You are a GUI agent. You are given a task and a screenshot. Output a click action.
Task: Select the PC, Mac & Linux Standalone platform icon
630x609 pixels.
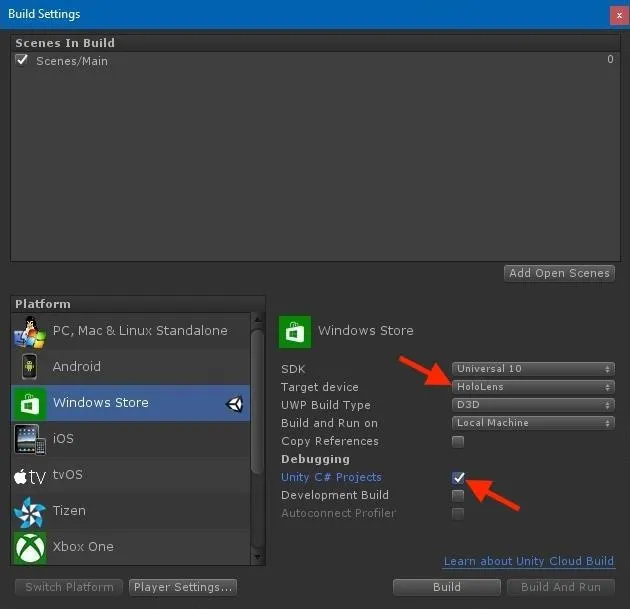(x=30, y=332)
